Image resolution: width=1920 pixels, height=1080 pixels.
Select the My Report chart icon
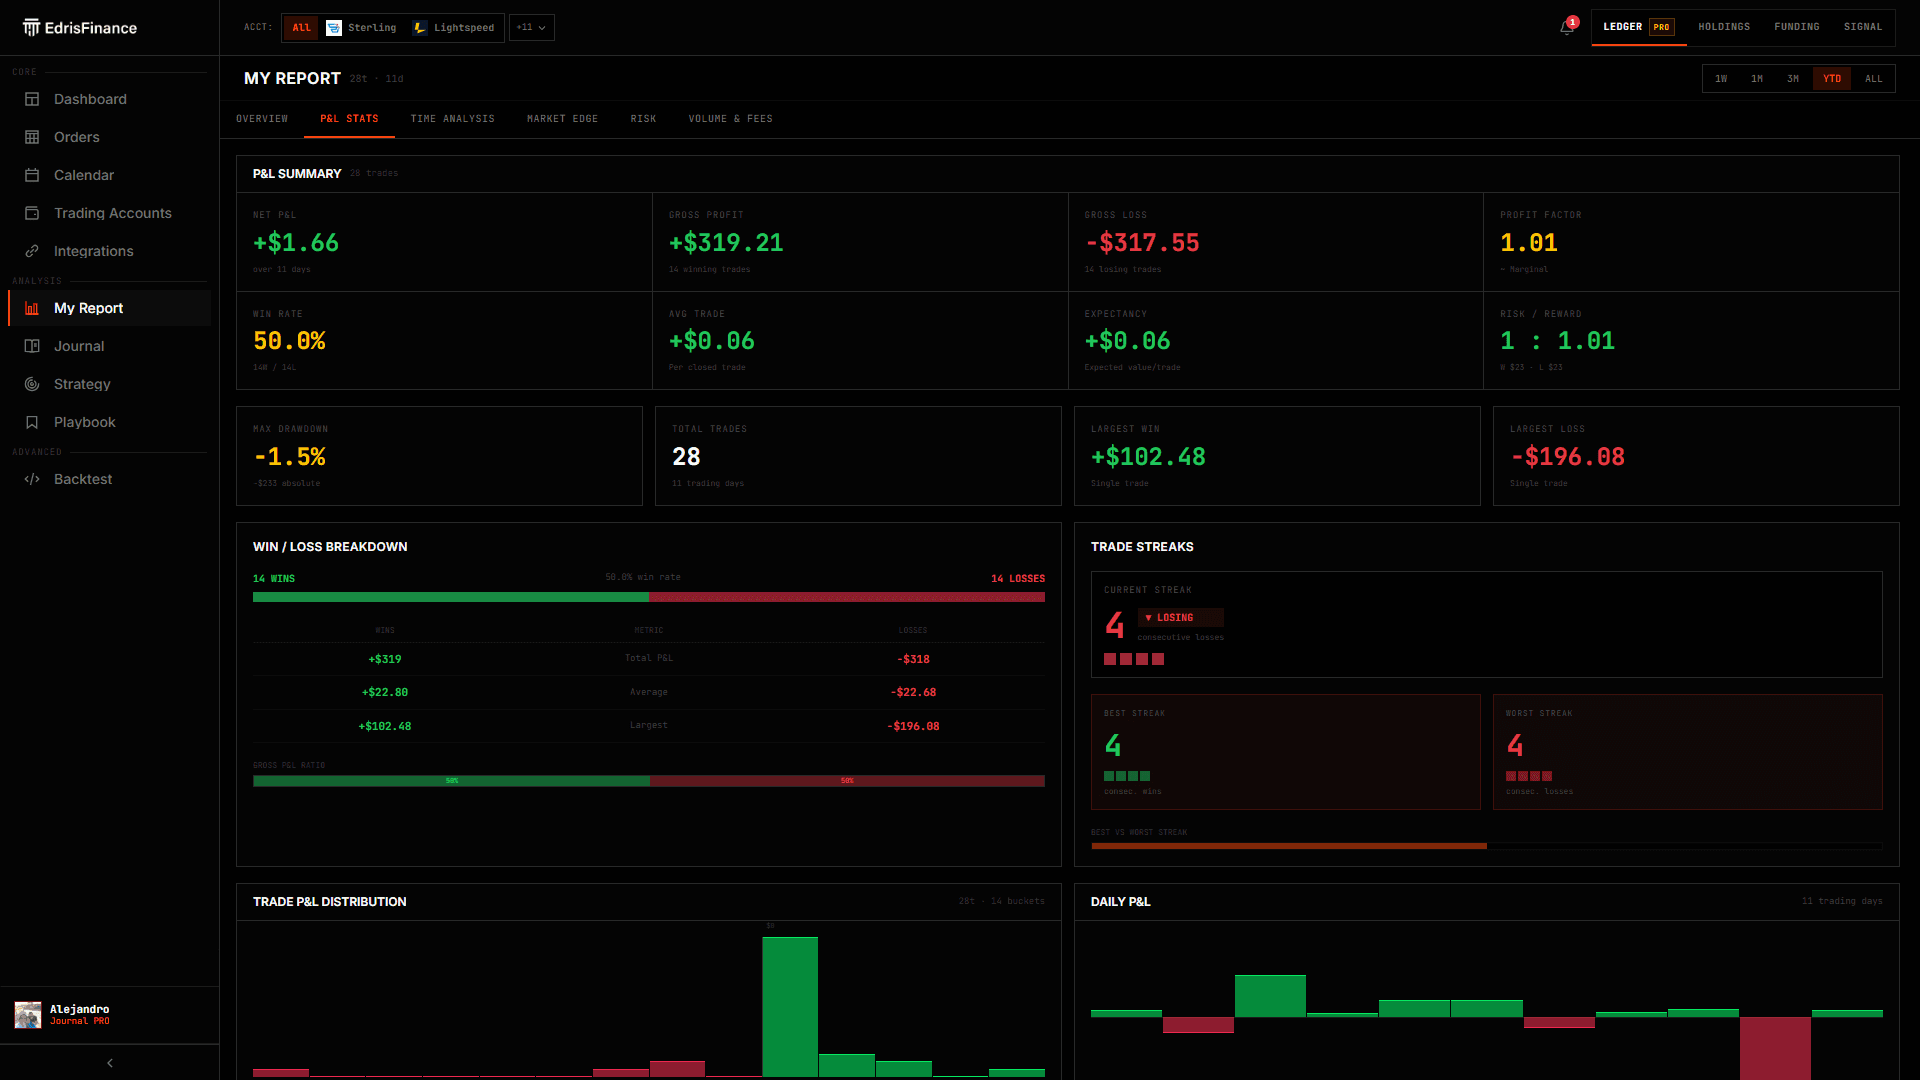click(x=32, y=308)
